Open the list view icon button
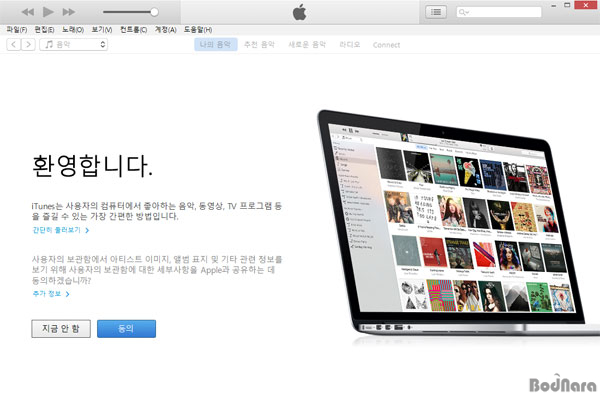 point(436,12)
